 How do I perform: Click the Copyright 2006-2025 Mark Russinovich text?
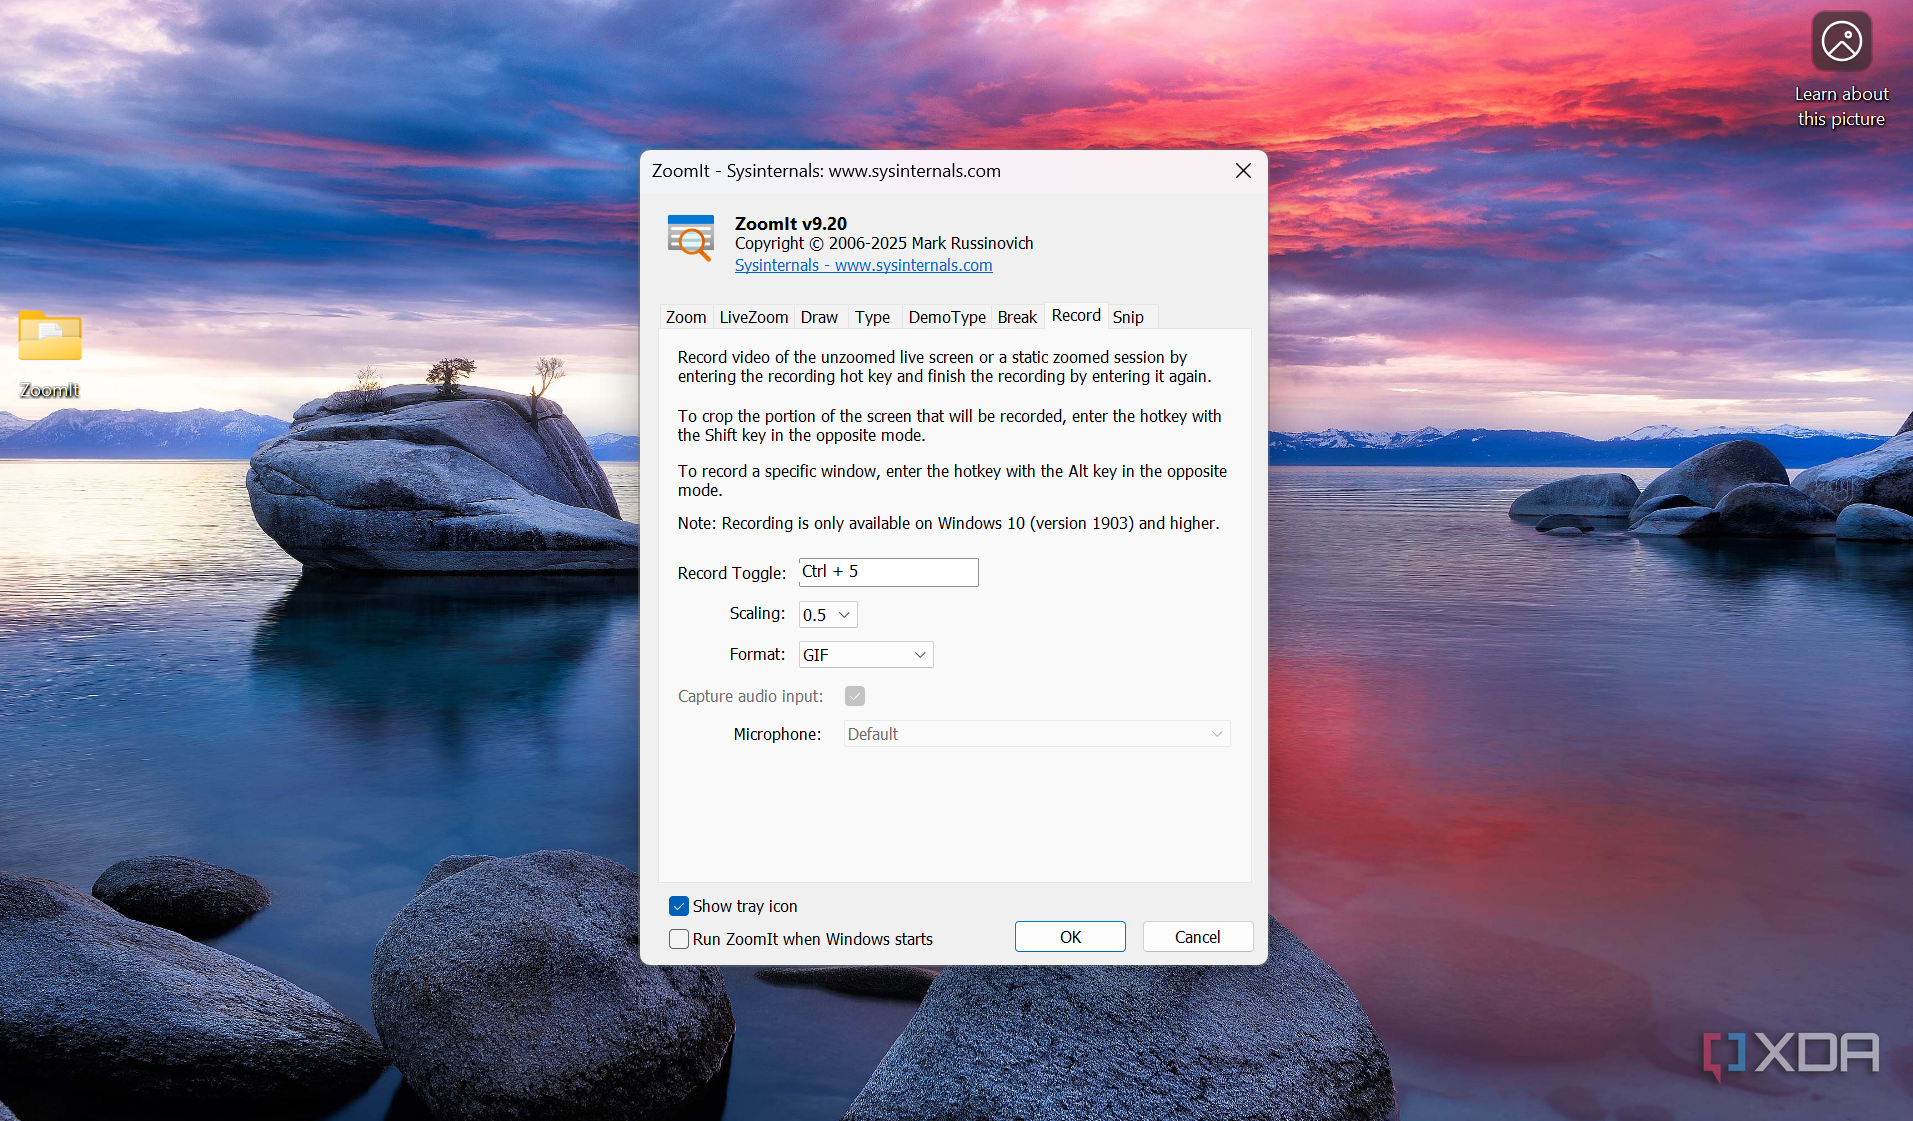click(x=884, y=243)
